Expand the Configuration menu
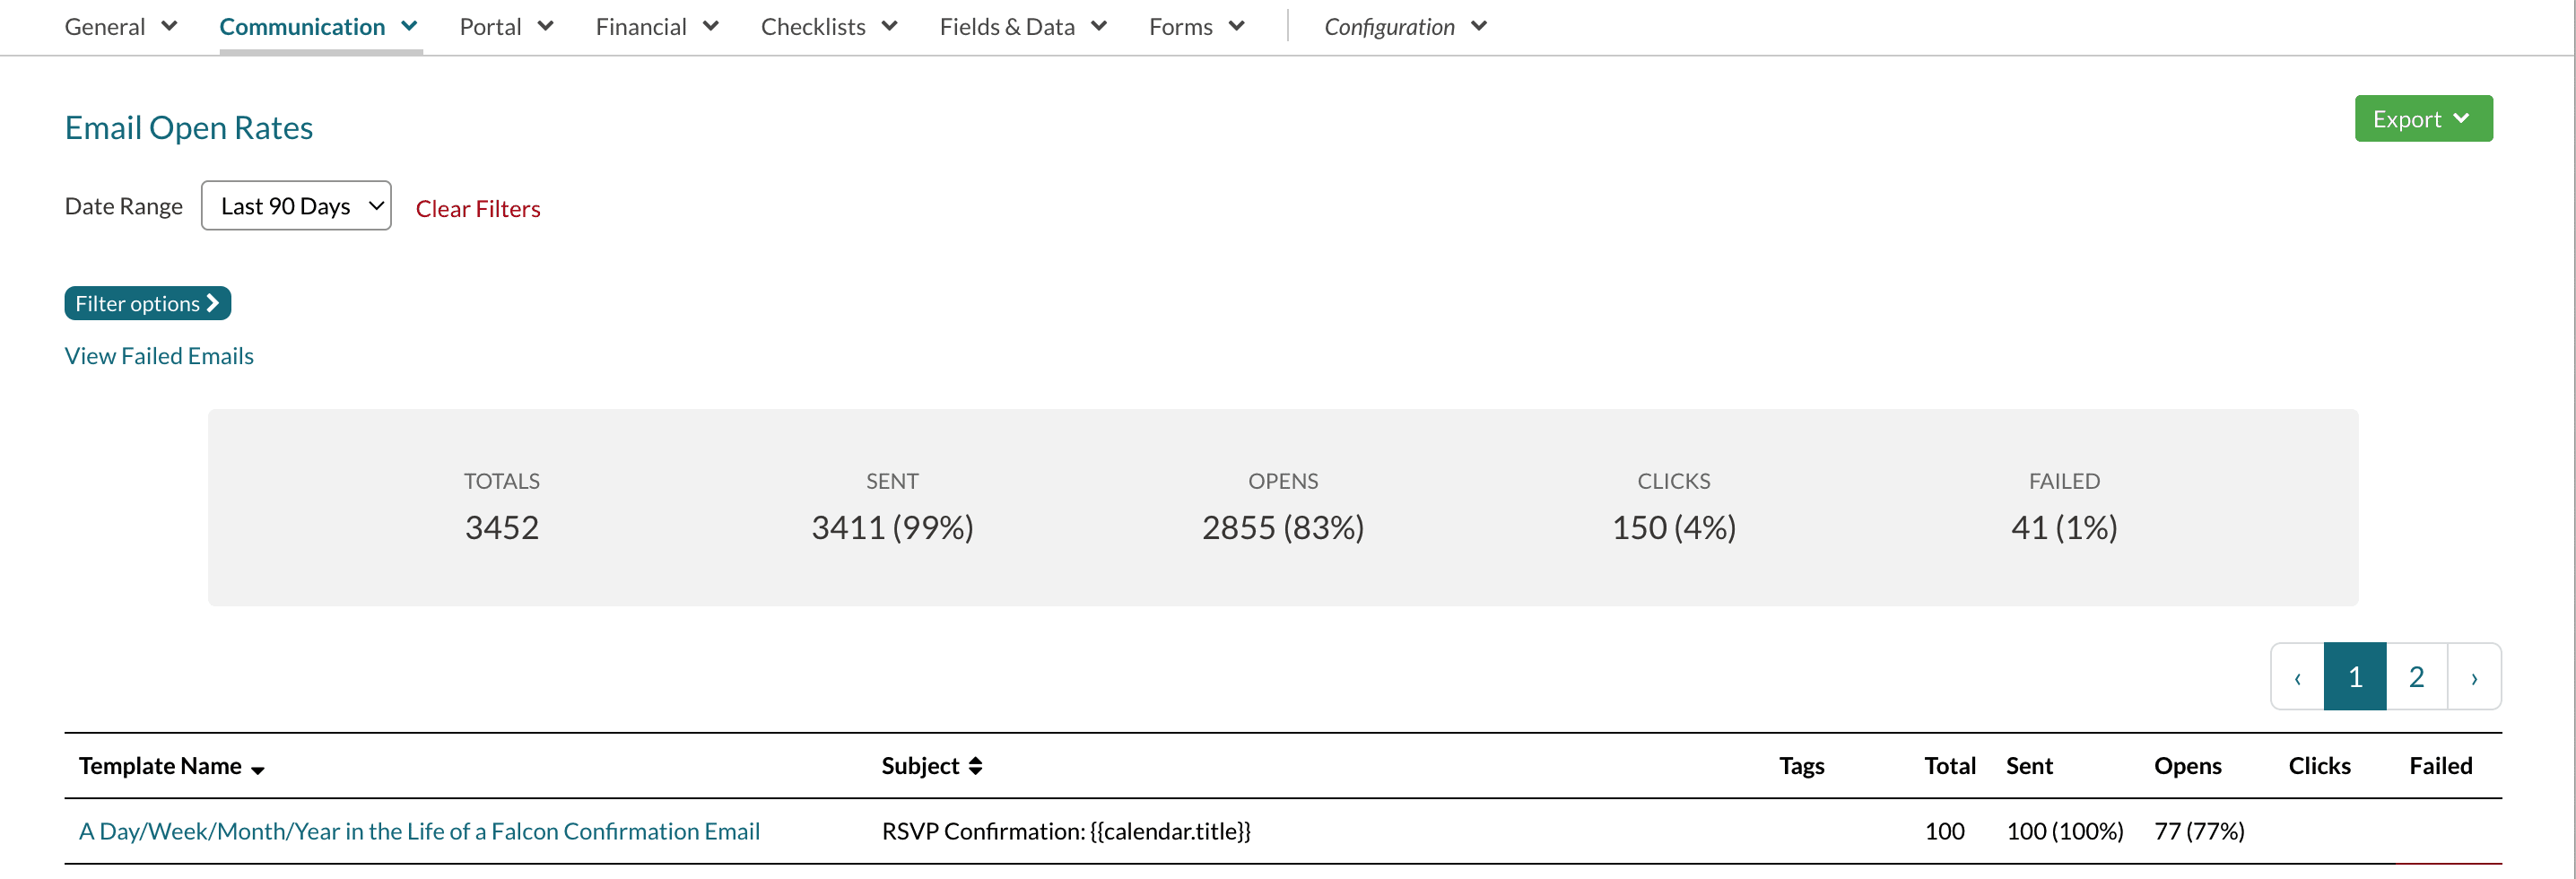The width and height of the screenshot is (2576, 879). pyautogui.click(x=1404, y=27)
